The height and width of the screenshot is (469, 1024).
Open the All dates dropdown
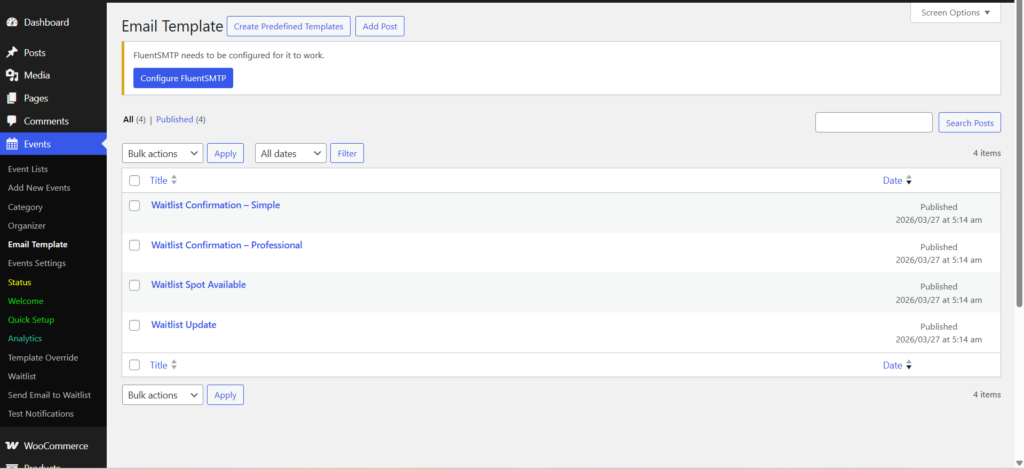291,154
